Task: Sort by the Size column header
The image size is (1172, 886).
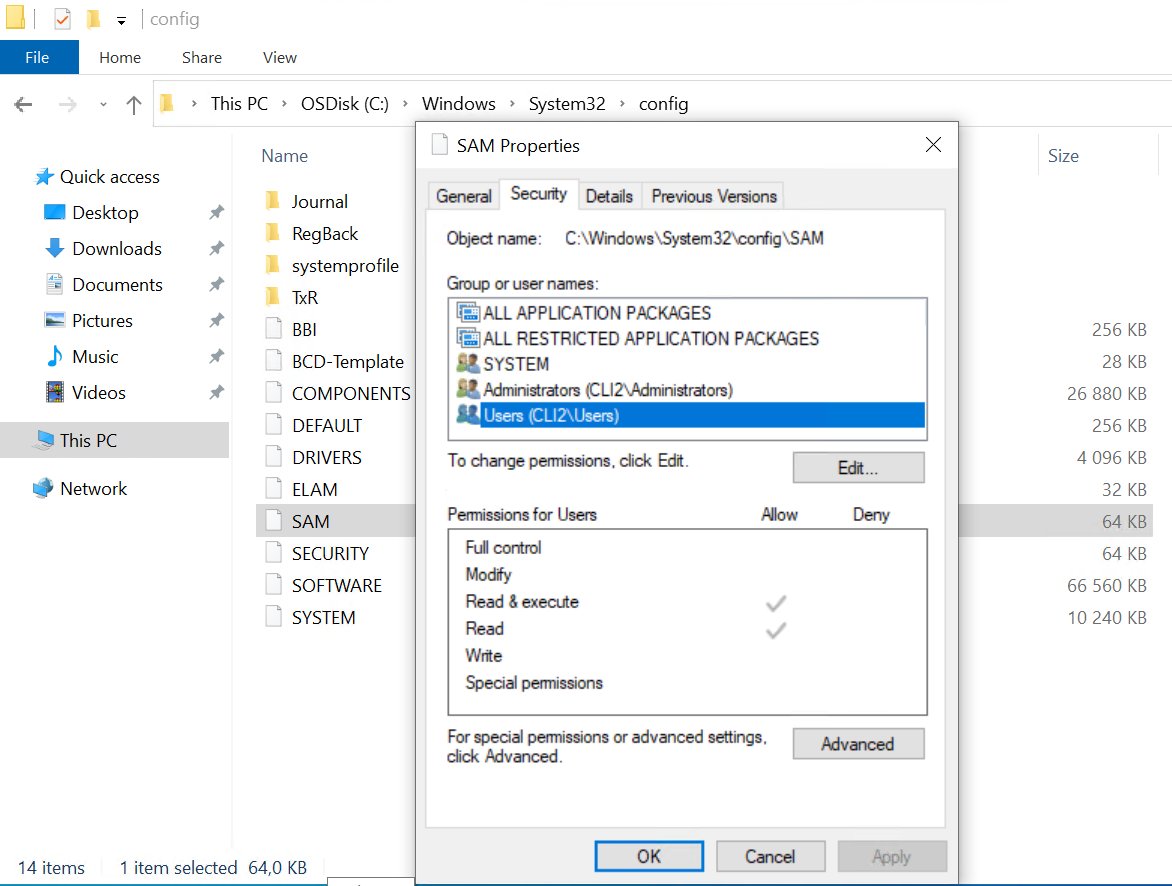Action: click(x=1063, y=156)
